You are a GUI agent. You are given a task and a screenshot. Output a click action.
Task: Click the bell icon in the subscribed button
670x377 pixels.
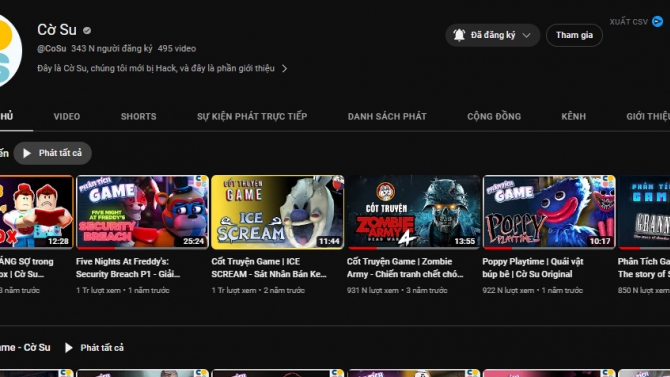coord(459,35)
